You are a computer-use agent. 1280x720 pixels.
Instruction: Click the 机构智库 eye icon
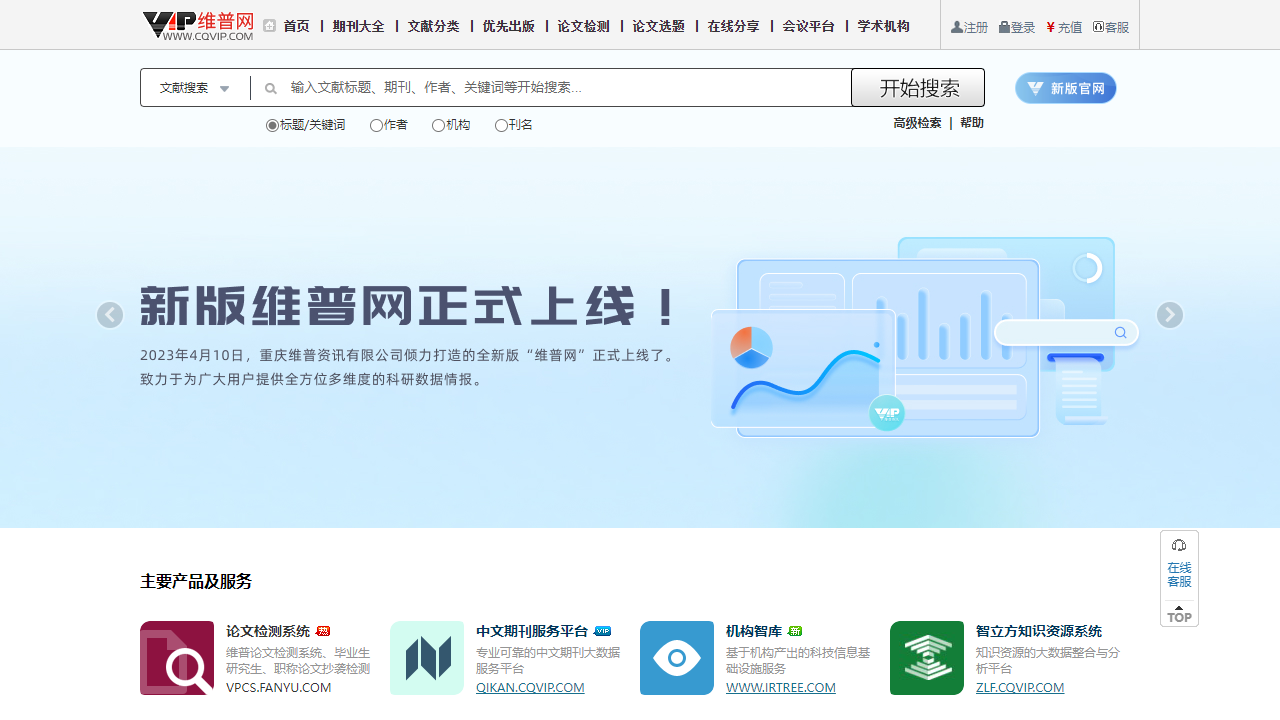(x=677, y=658)
